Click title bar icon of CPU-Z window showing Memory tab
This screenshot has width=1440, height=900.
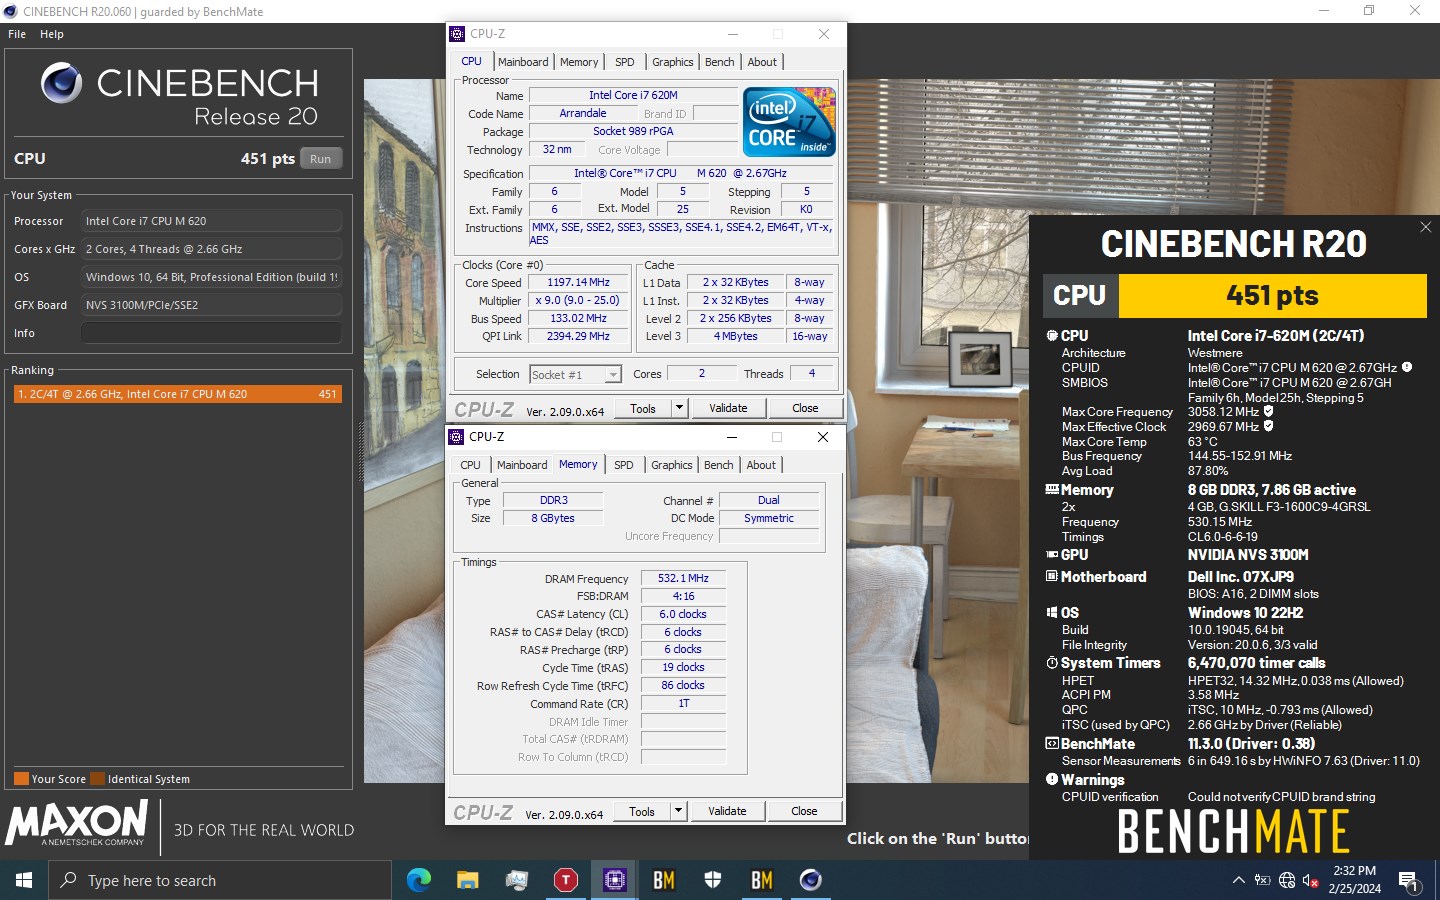click(x=456, y=436)
